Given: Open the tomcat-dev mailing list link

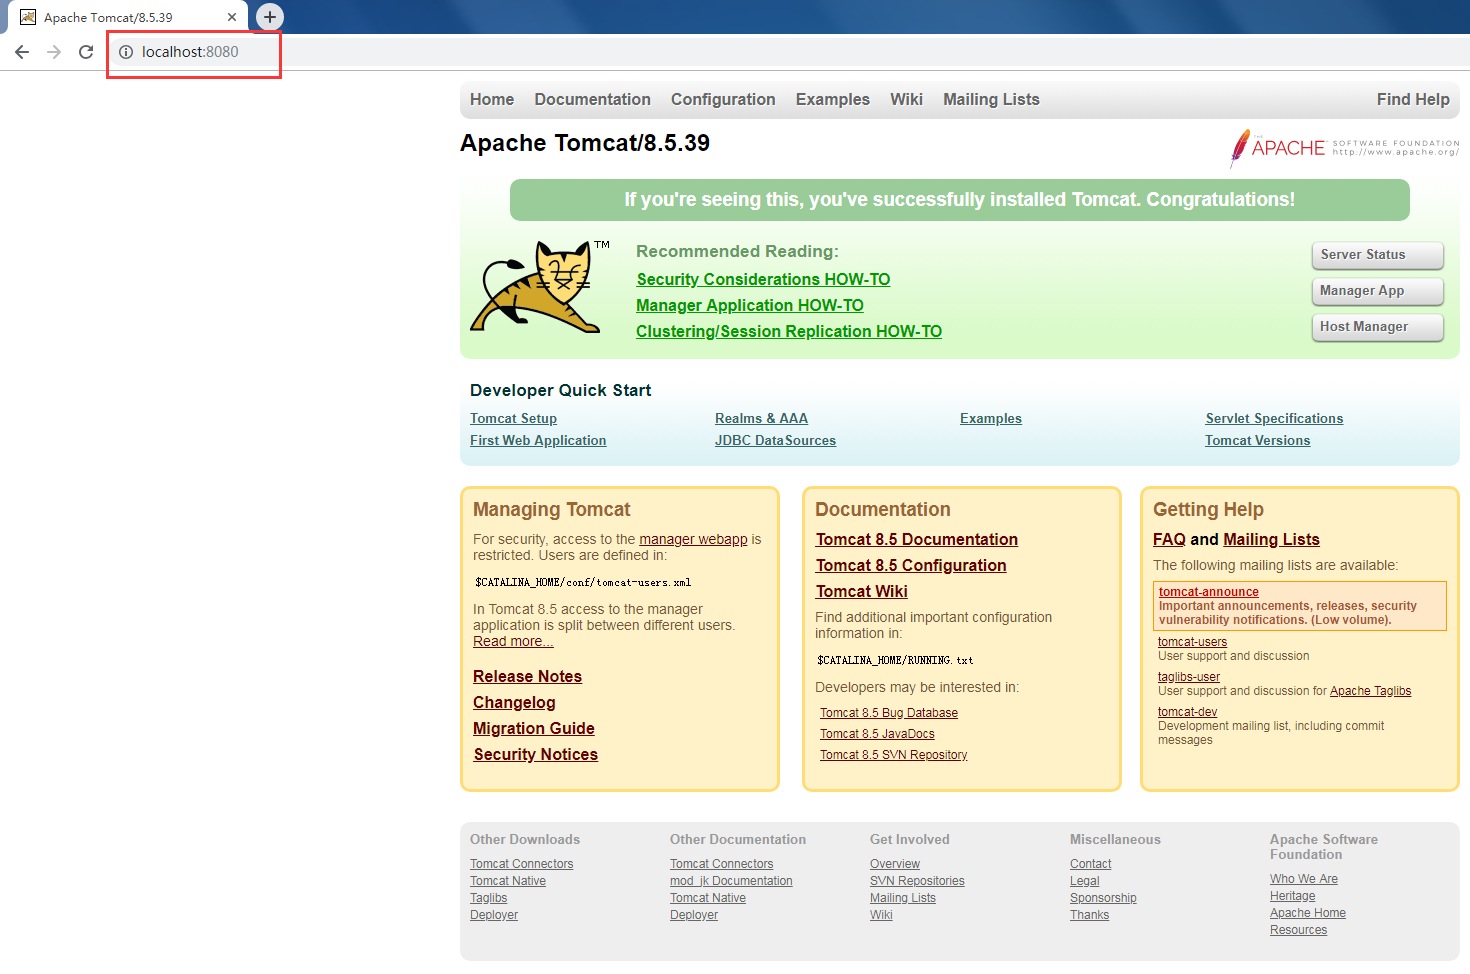Looking at the screenshot, I should tap(1187, 712).
